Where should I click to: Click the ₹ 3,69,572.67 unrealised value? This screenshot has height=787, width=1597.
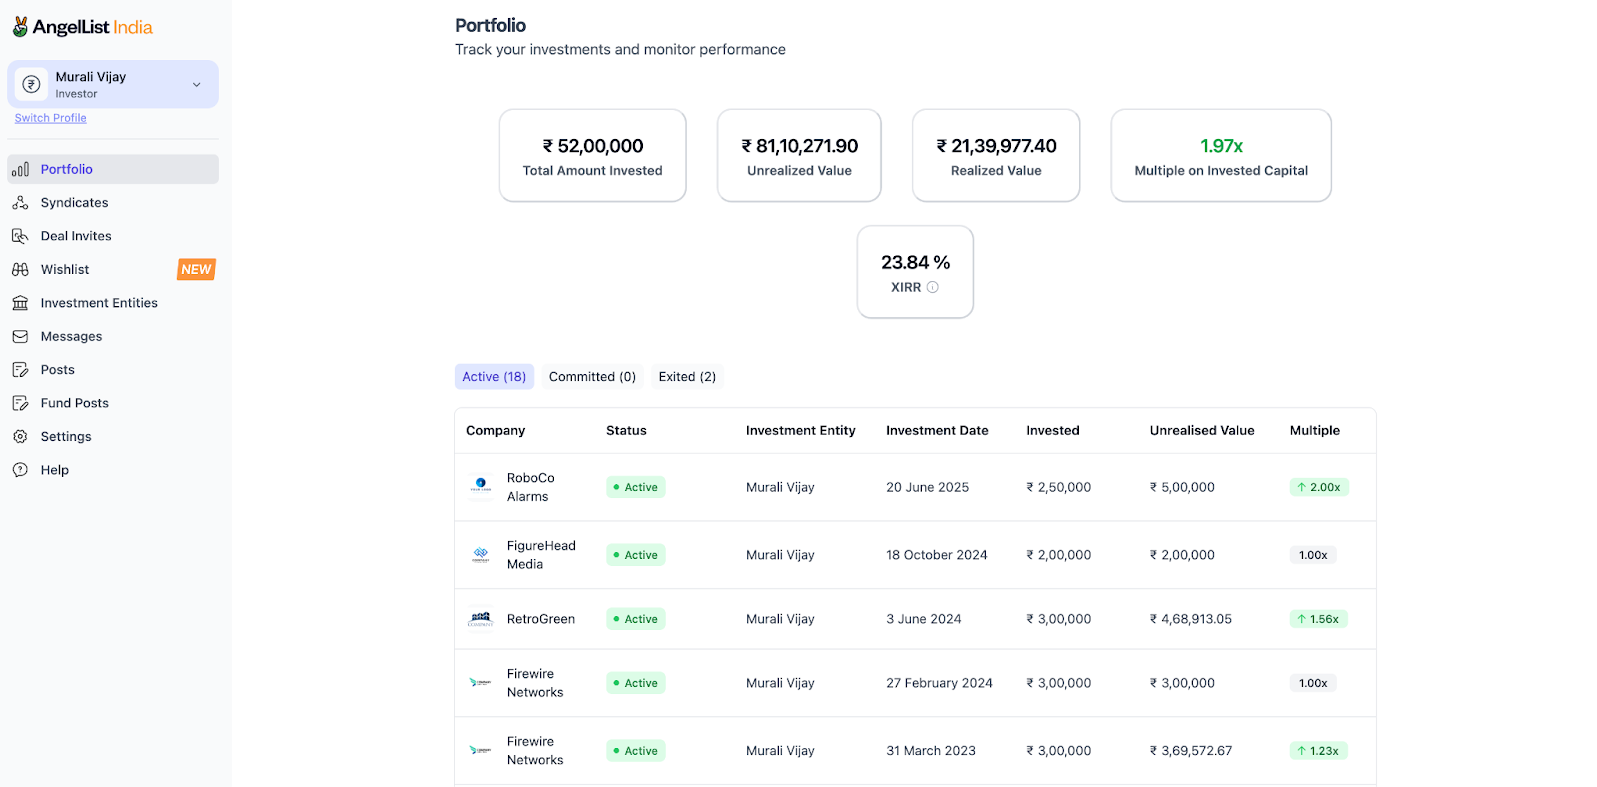click(x=1191, y=751)
